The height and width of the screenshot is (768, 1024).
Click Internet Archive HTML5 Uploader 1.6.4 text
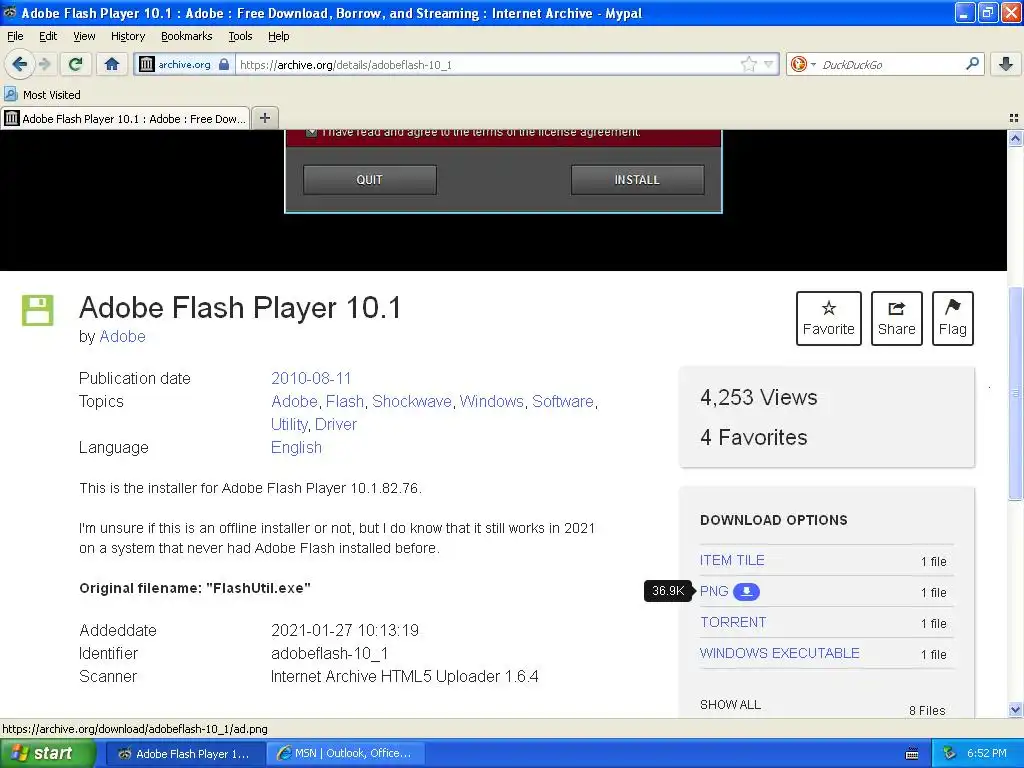tap(404, 676)
